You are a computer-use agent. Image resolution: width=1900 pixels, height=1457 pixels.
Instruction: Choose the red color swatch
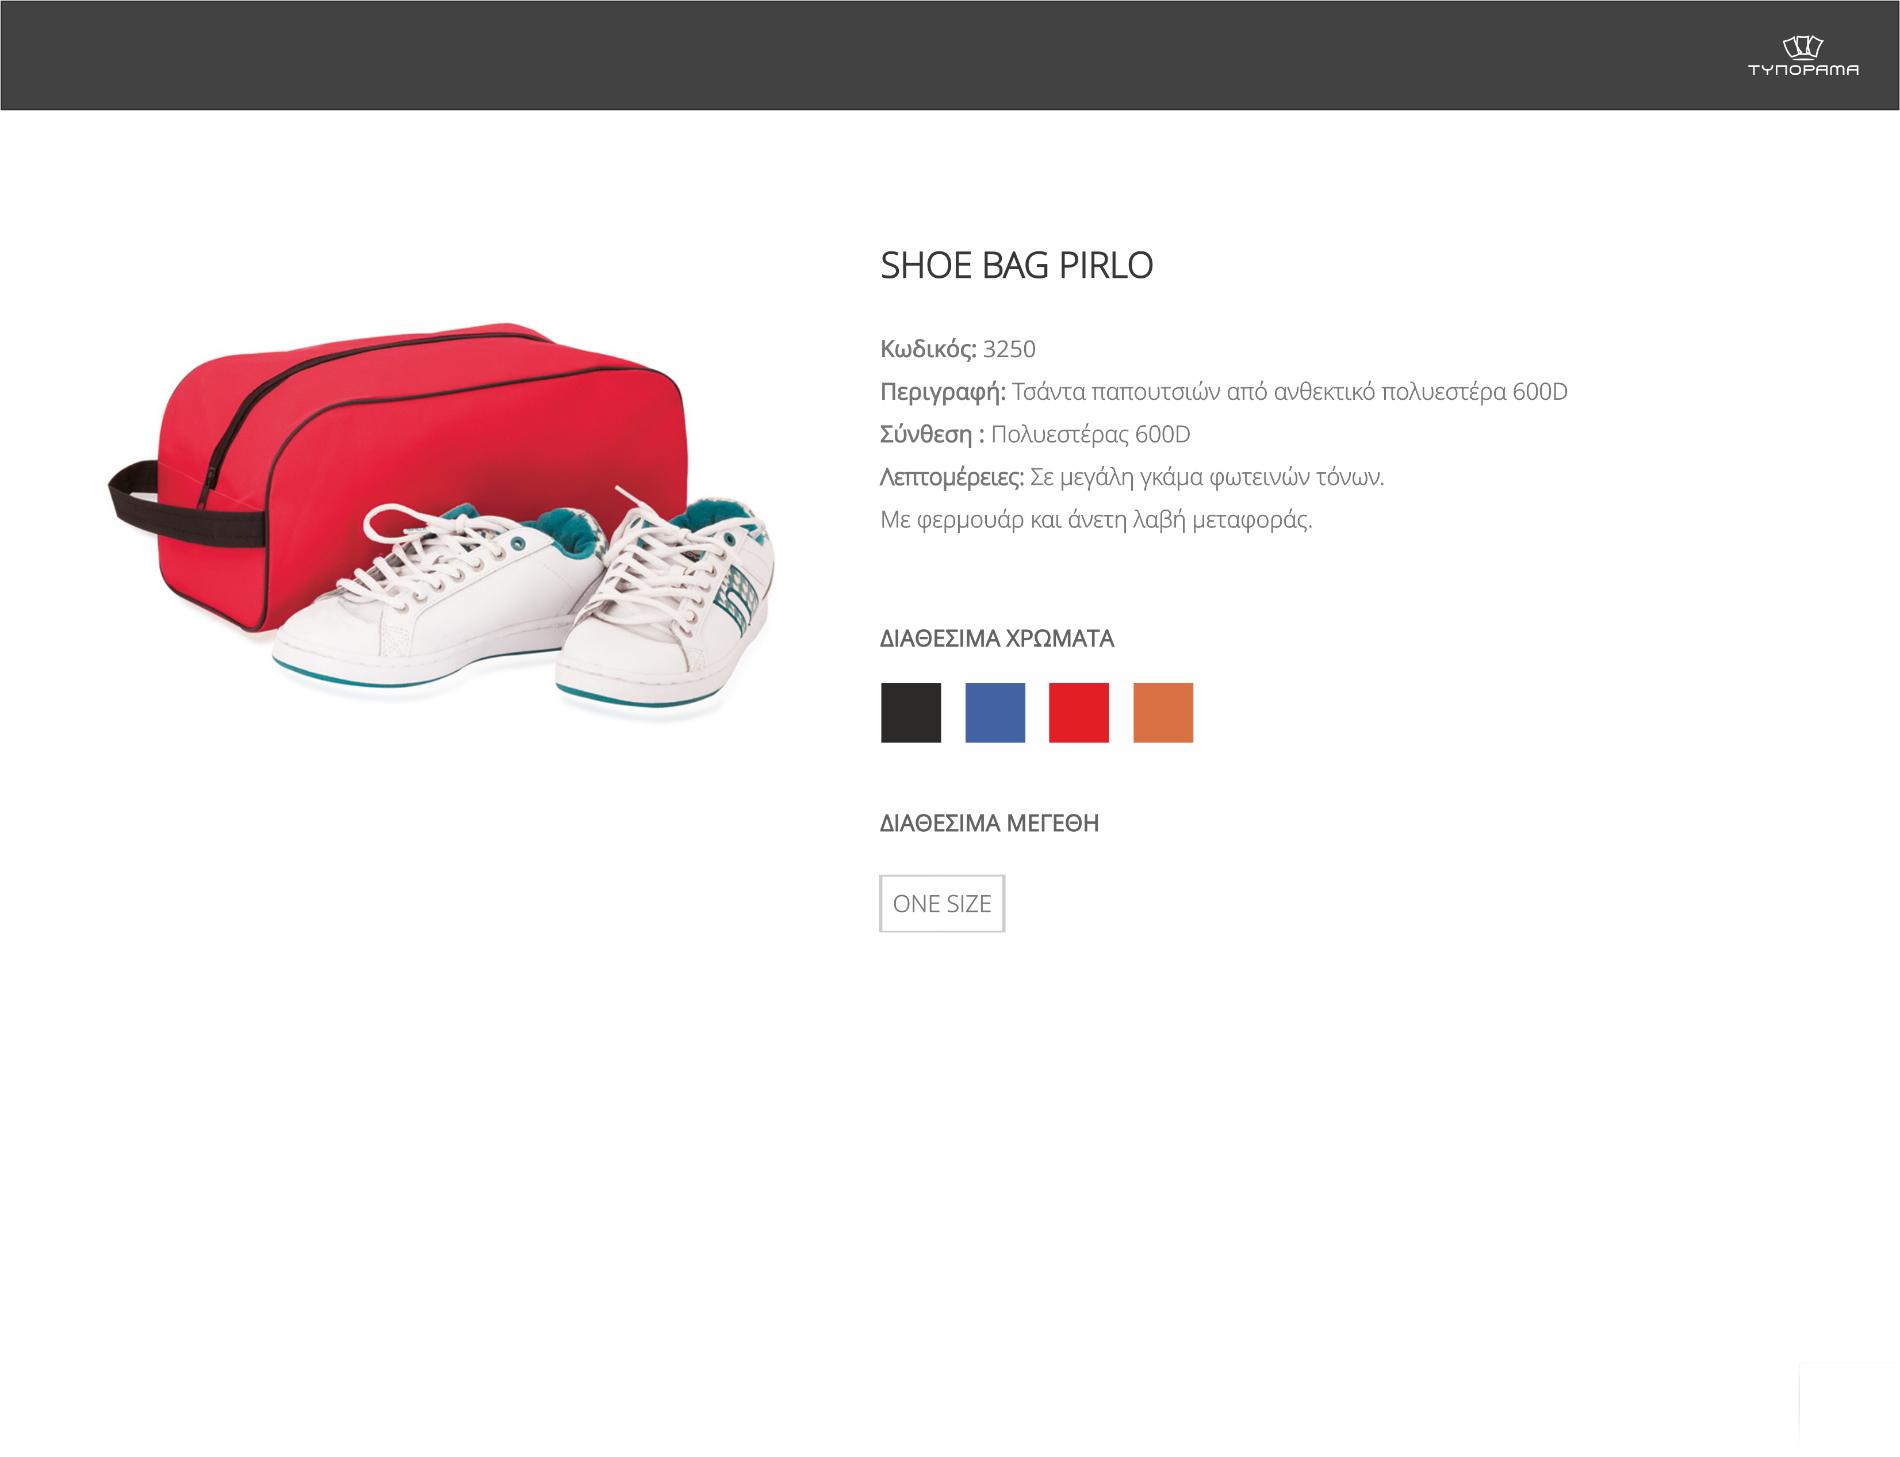tap(1079, 713)
